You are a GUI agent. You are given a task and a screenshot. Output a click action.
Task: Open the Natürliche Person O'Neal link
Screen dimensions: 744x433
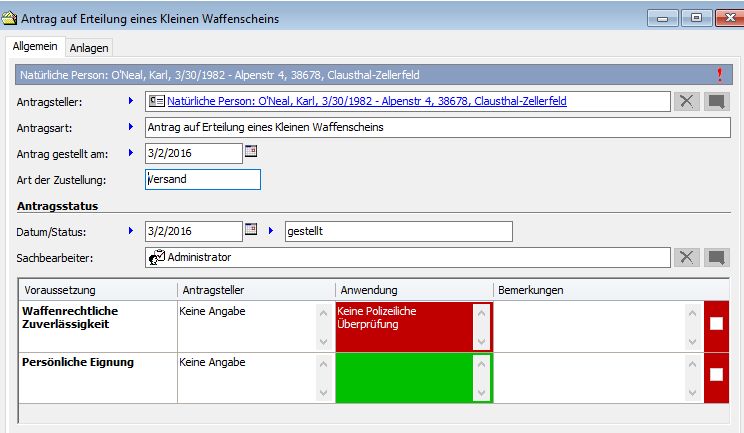click(366, 101)
